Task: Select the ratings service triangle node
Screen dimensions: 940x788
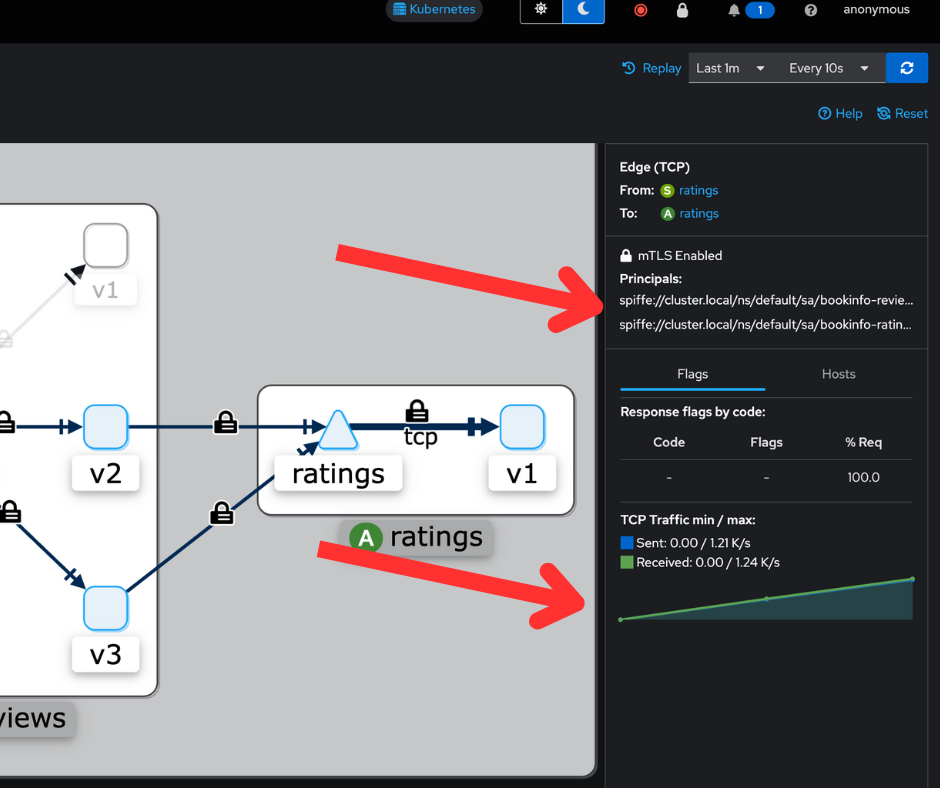Action: pyautogui.click(x=337, y=430)
